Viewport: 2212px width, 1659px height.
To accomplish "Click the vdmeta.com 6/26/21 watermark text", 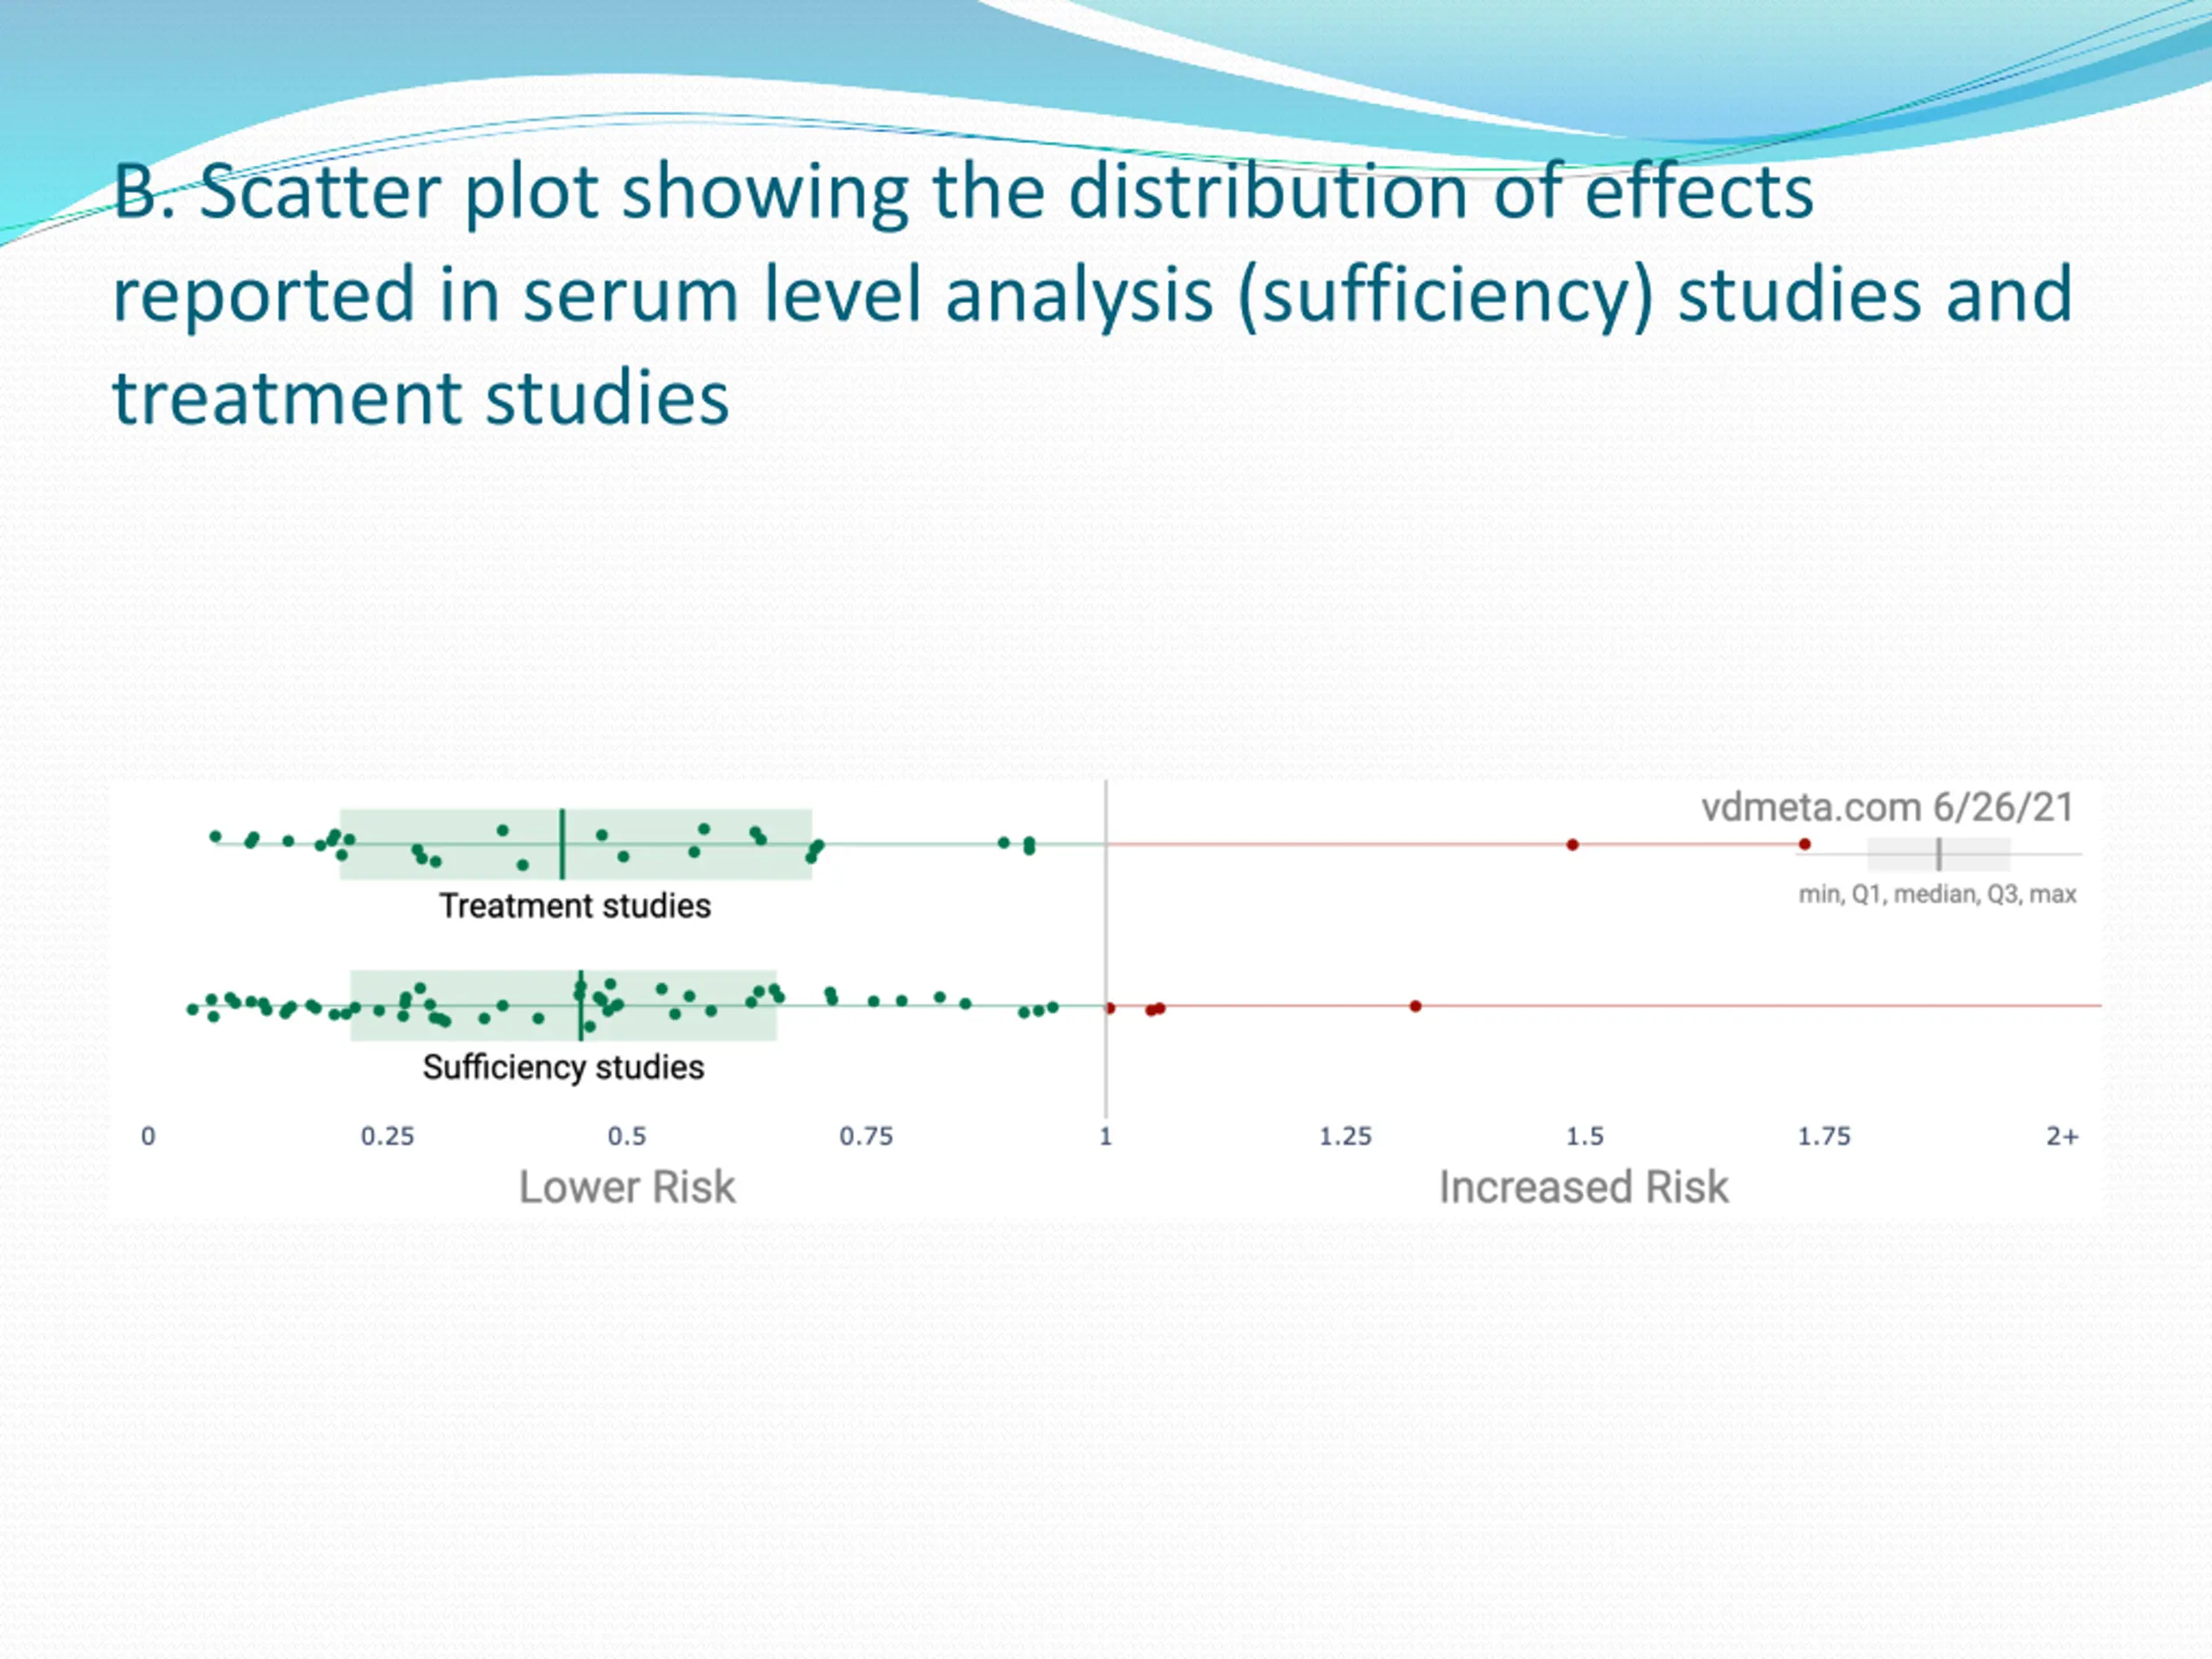I will pyautogui.click(x=1888, y=807).
